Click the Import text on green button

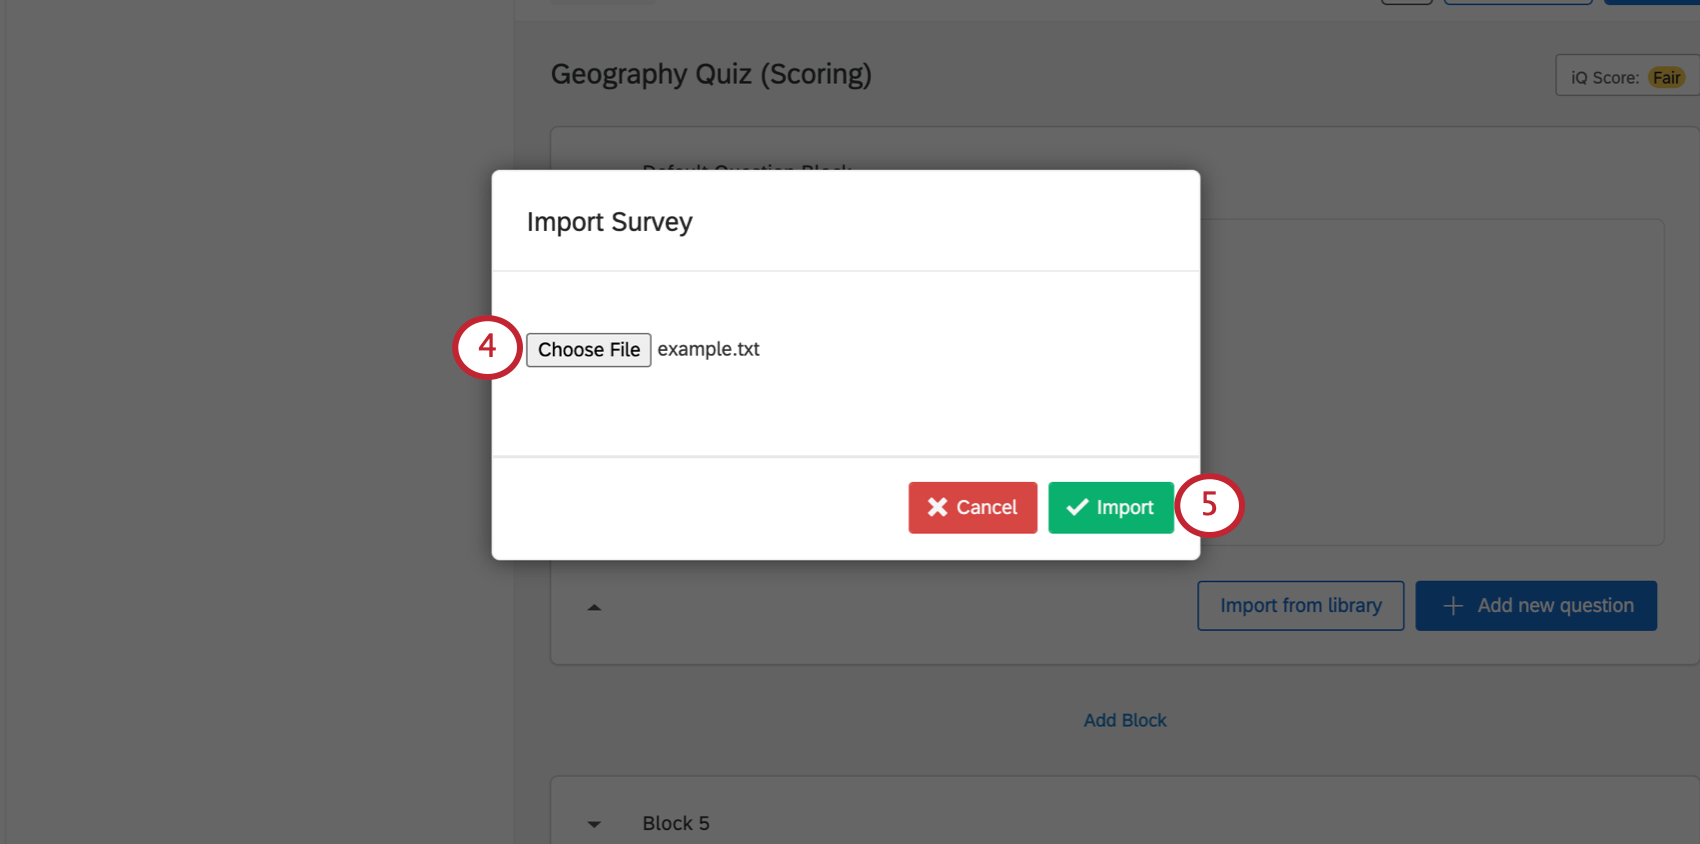click(1125, 507)
